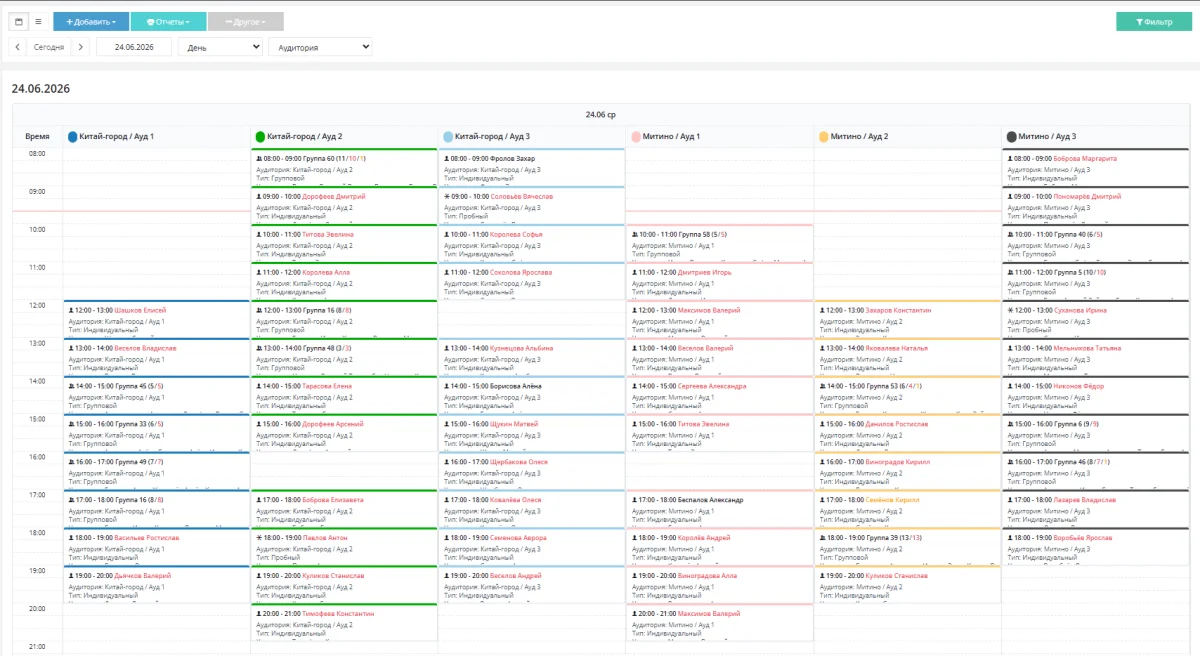Open 12:00 - 13:00 Группа 16 lesson
The height and width of the screenshot is (656, 1200).
pos(344,319)
